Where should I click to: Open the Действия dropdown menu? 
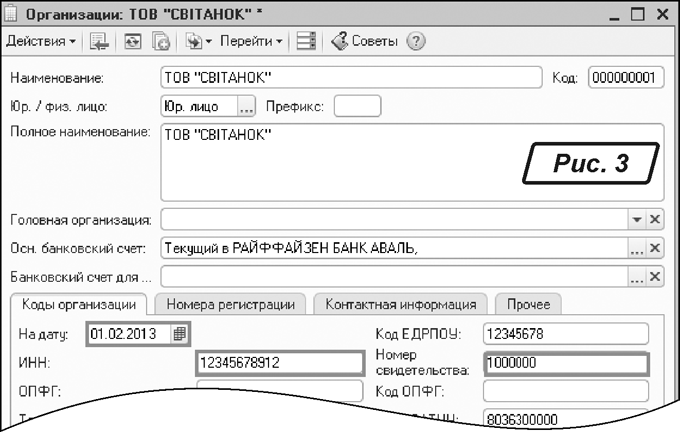point(41,41)
